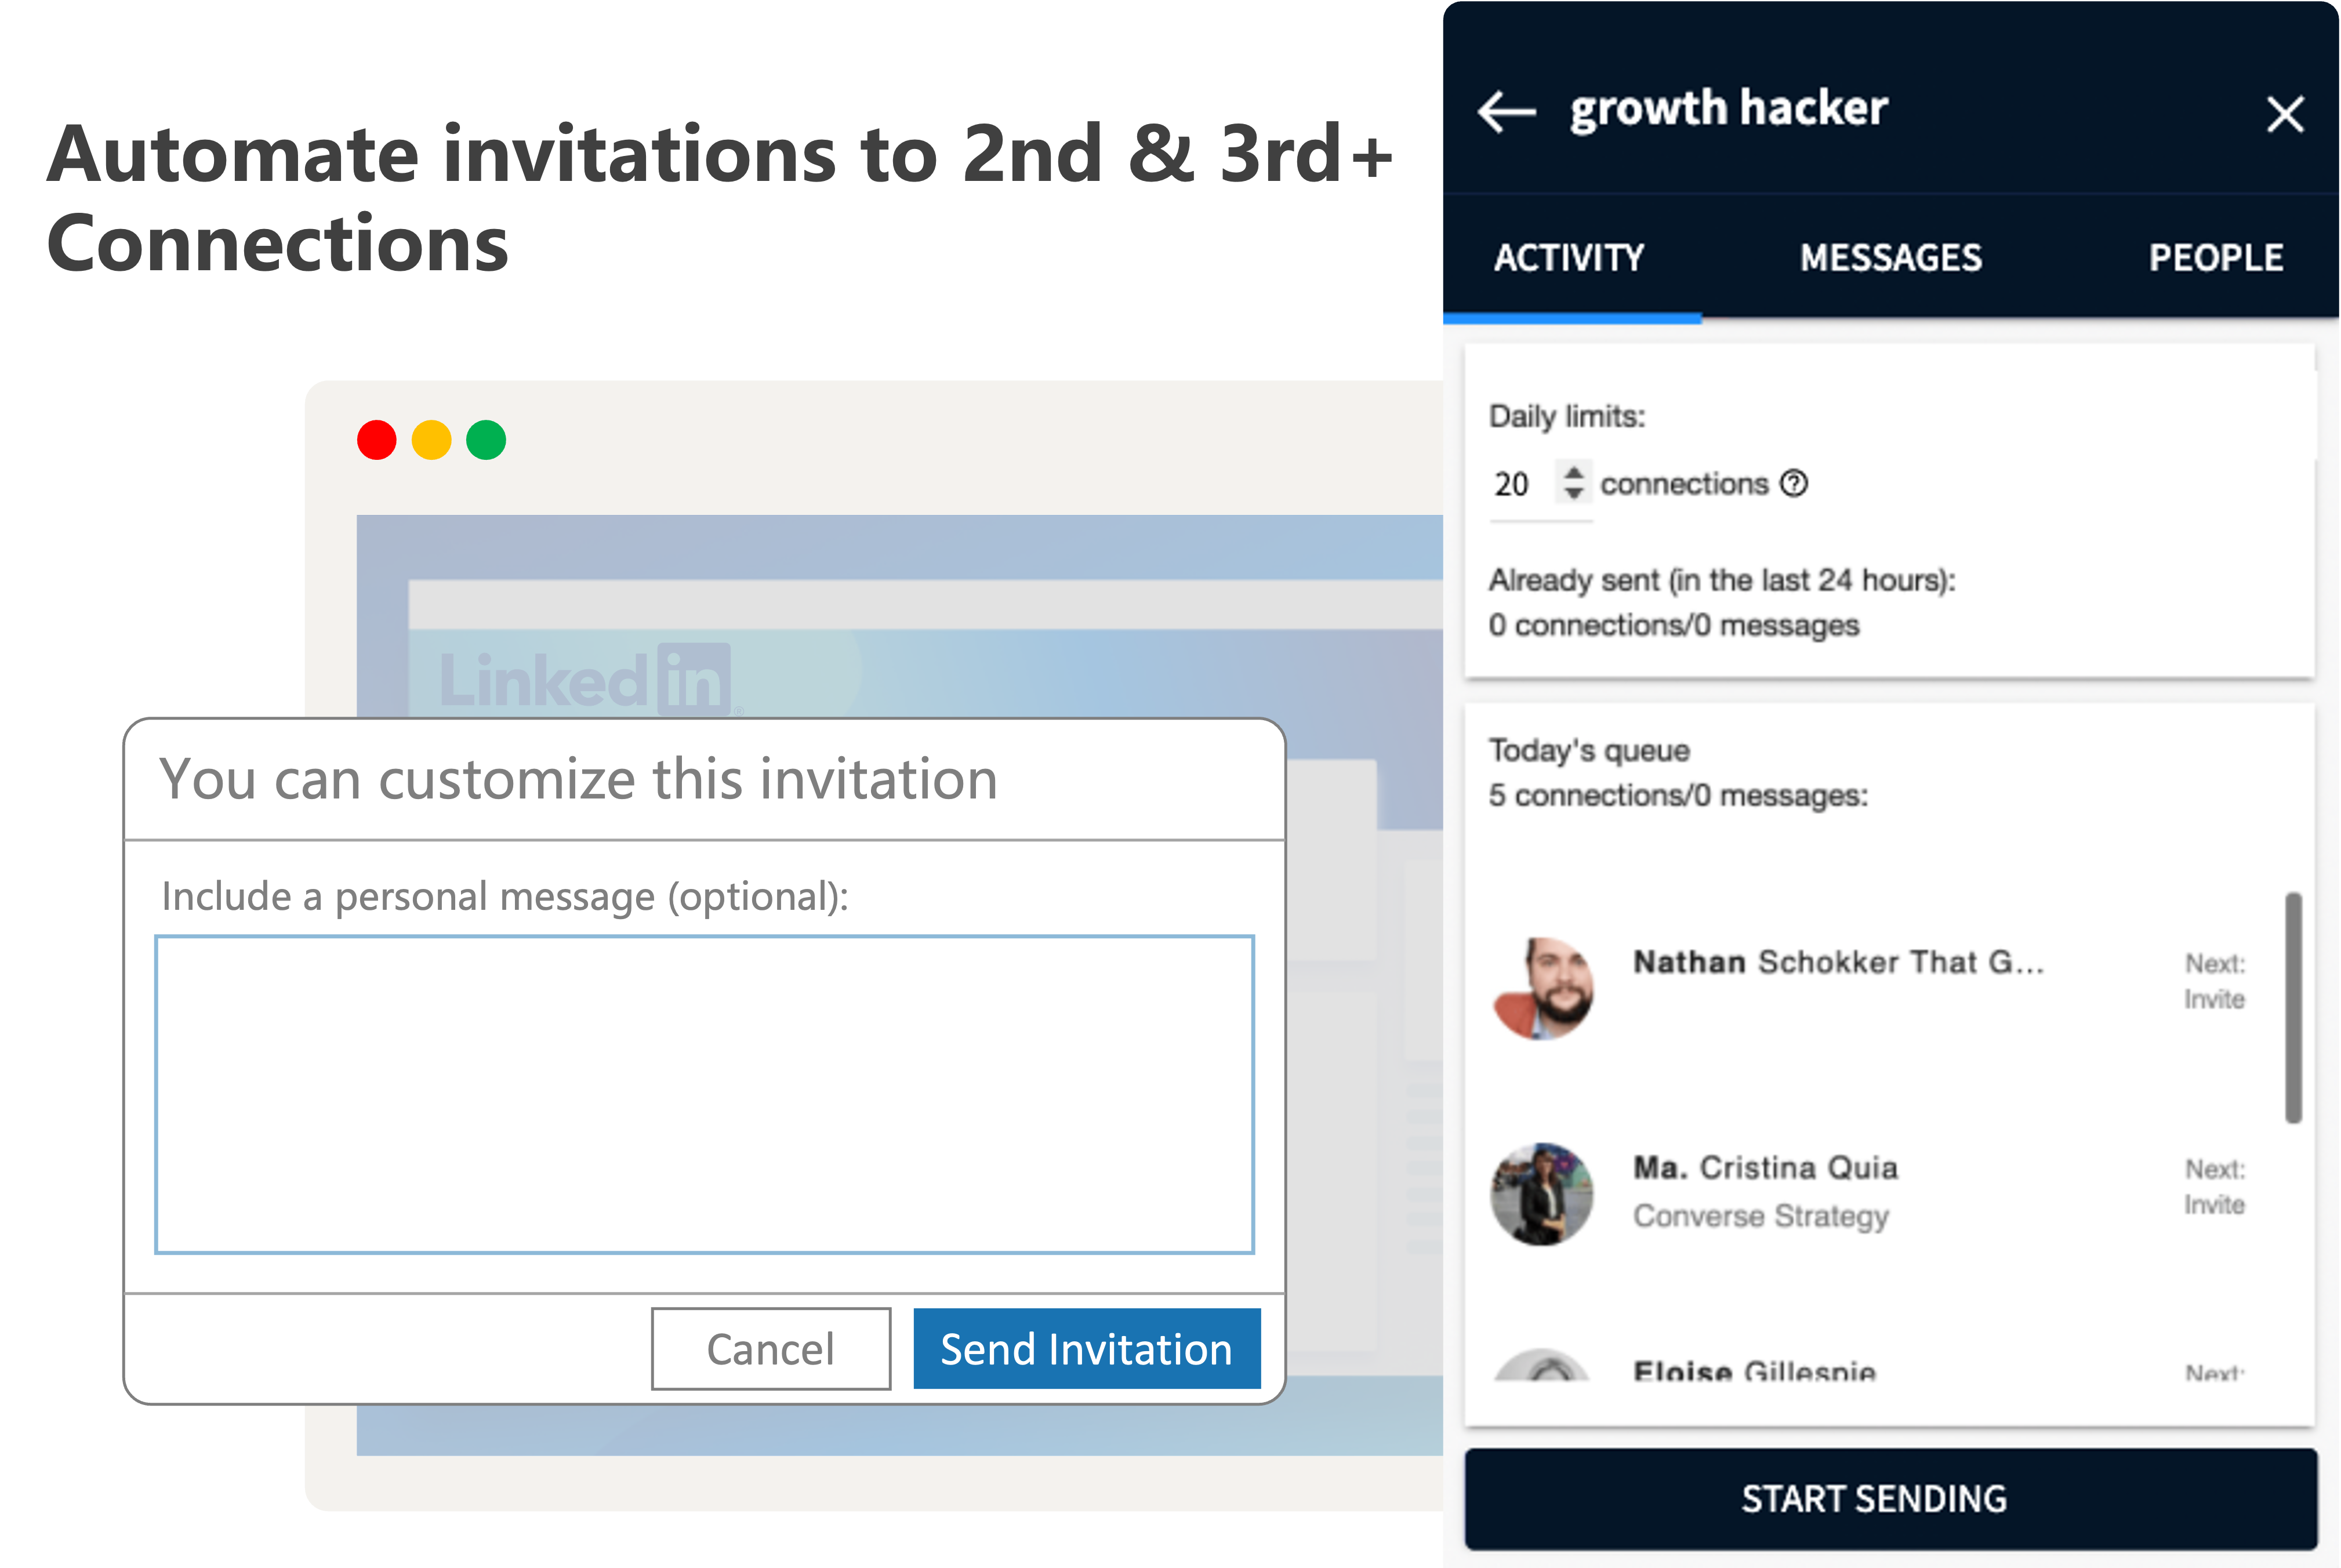This screenshot has height=1568, width=2341.
Task: Click the queue list scrollbar
Action: tap(2293, 1008)
